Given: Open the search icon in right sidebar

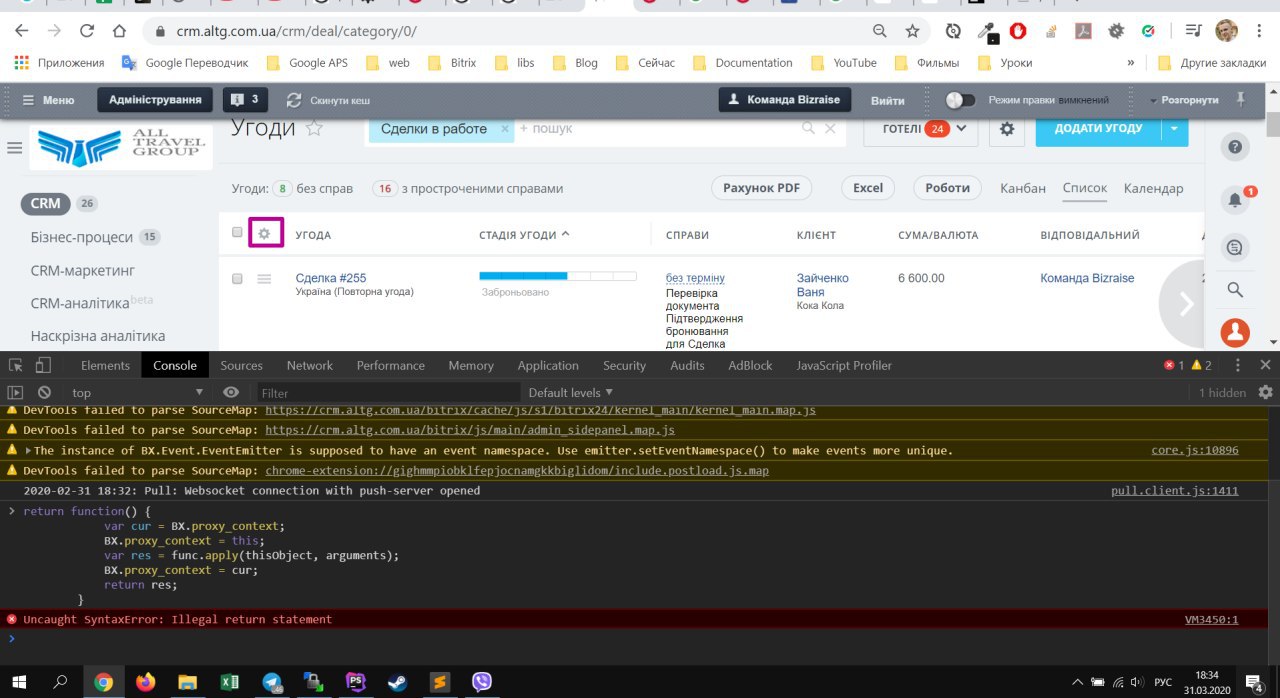Looking at the screenshot, I should 1235,290.
